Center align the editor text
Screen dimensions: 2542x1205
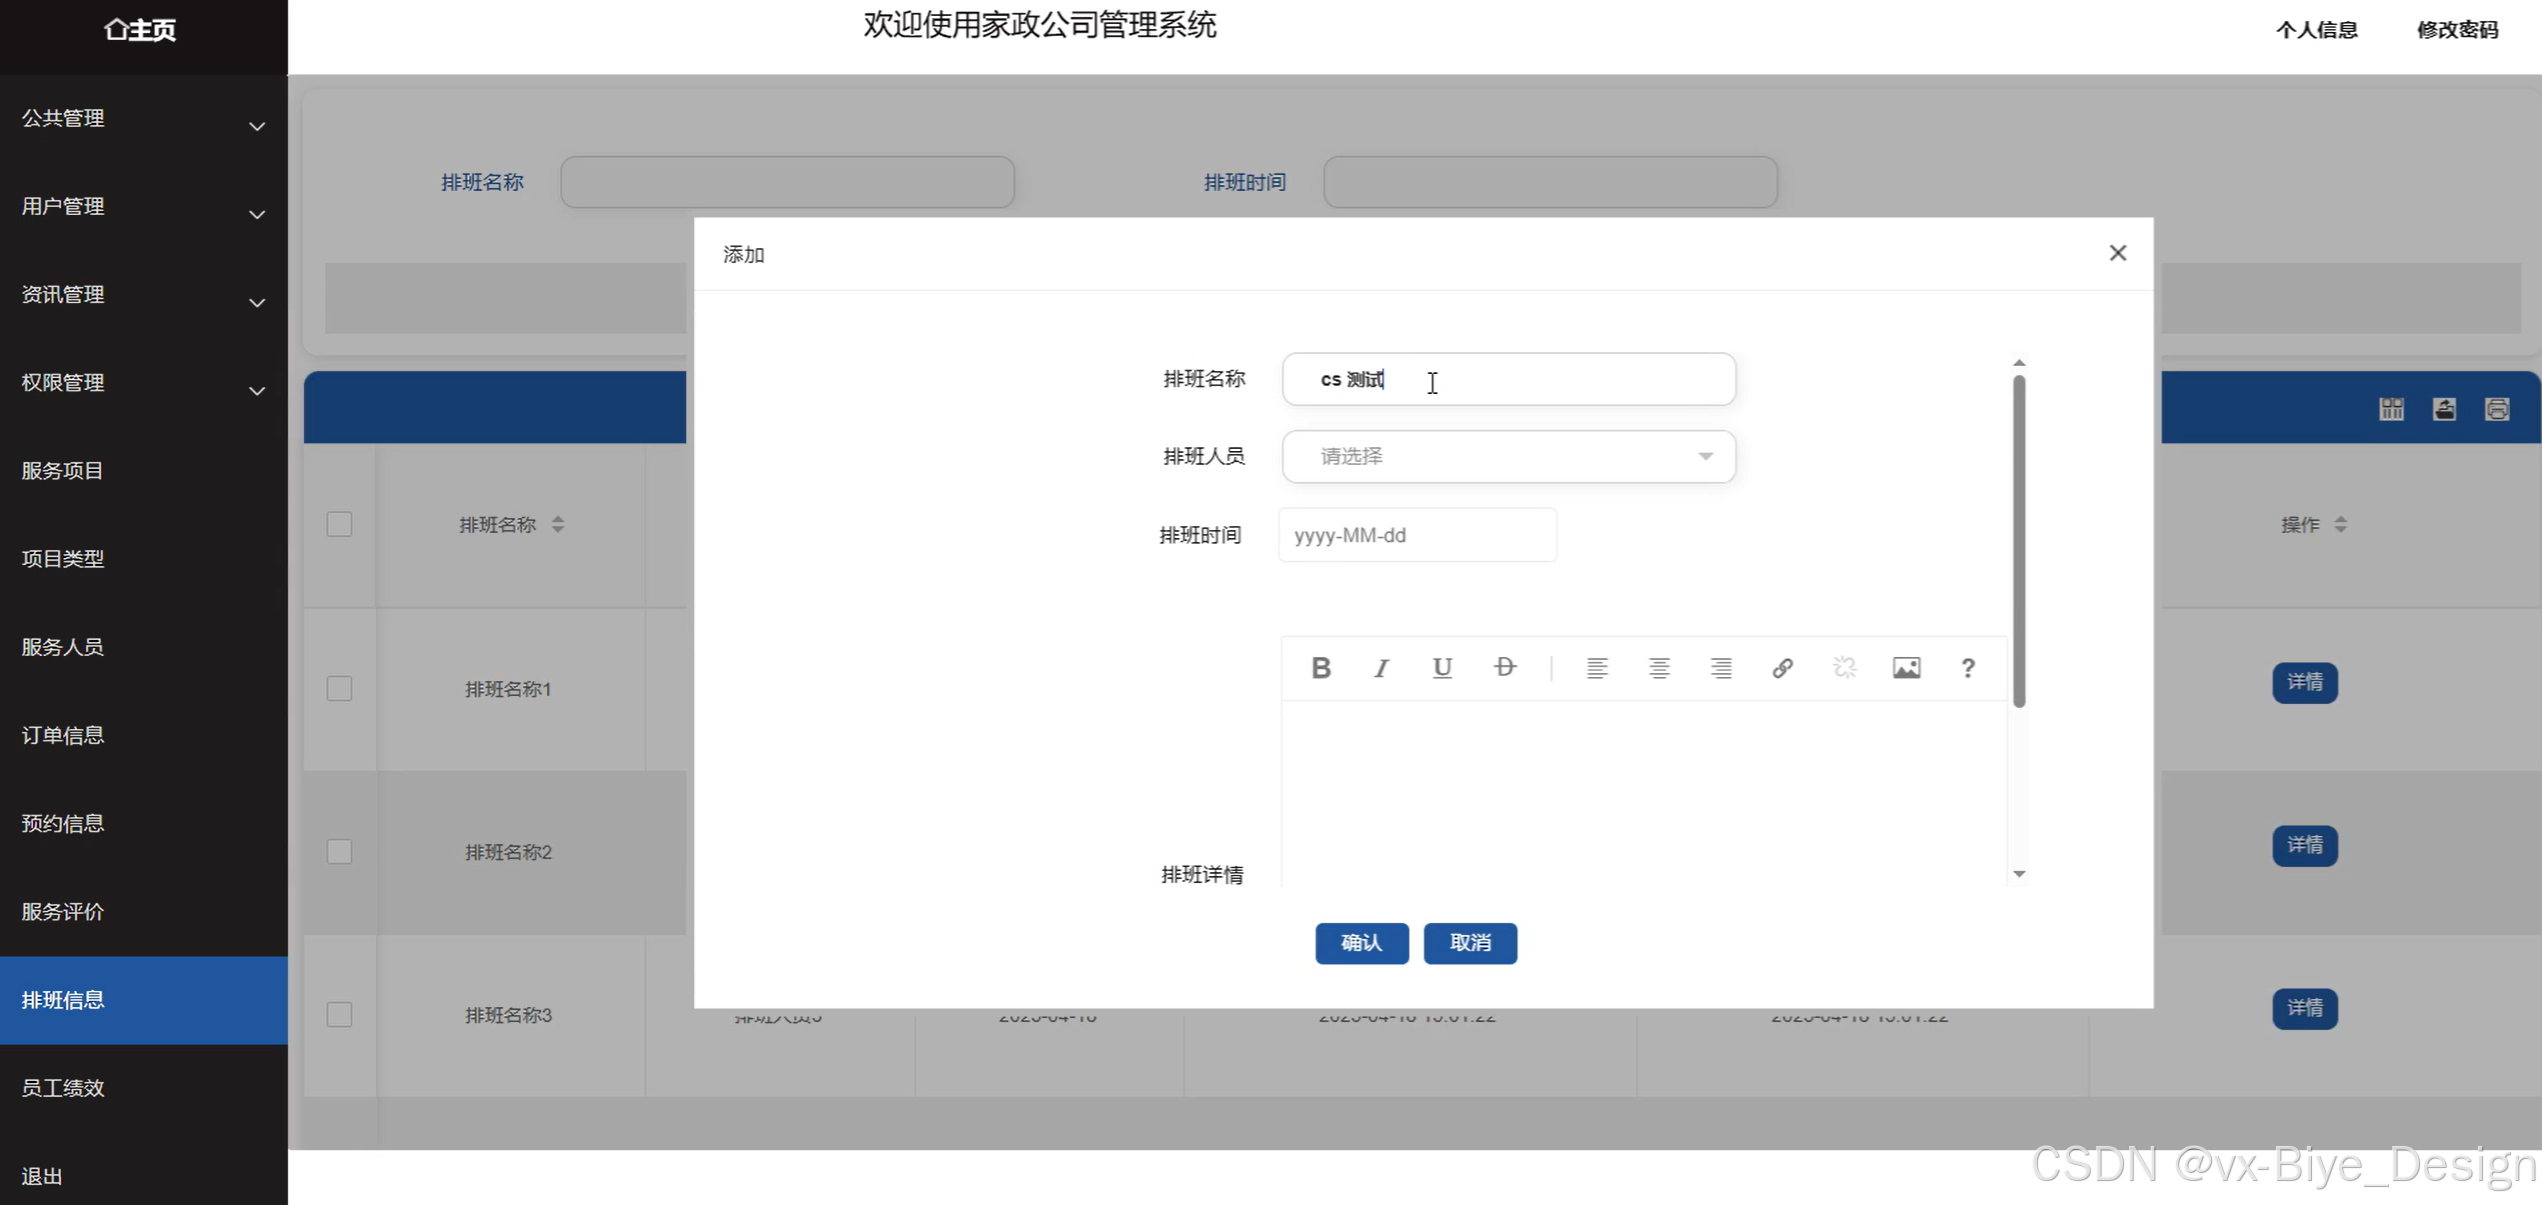click(x=1659, y=668)
